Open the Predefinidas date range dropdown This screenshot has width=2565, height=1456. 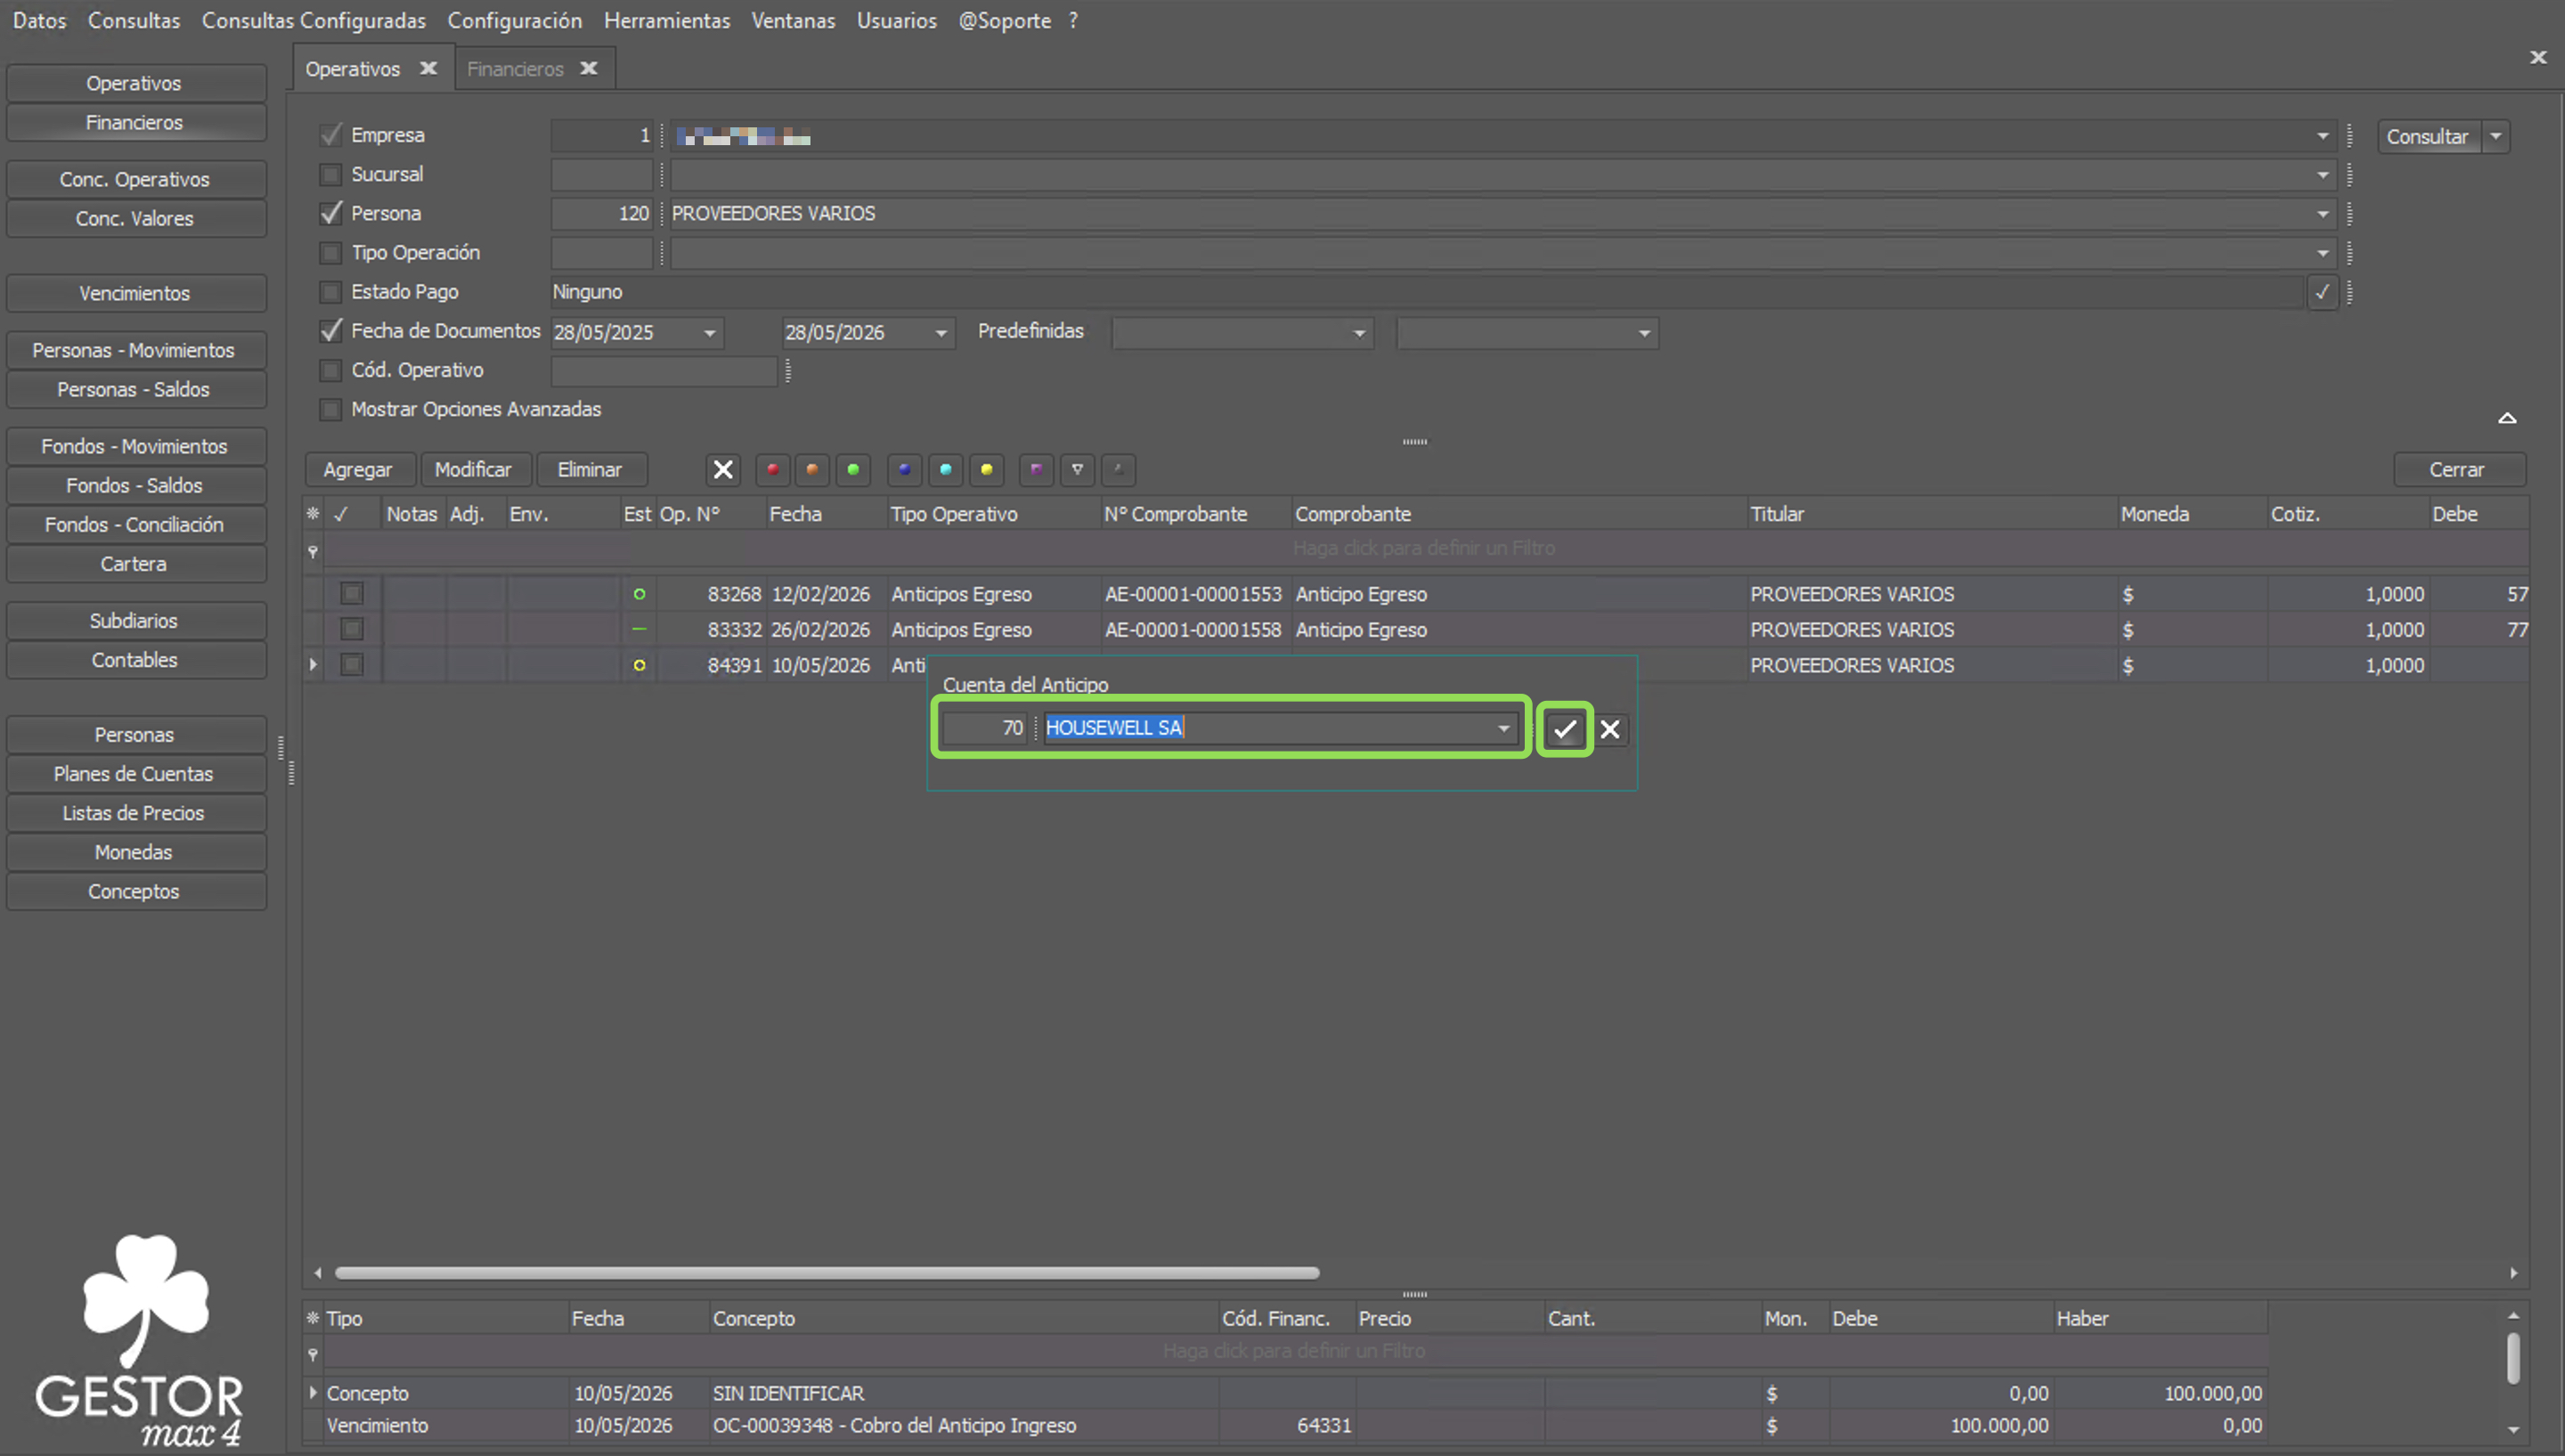(x=1359, y=333)
